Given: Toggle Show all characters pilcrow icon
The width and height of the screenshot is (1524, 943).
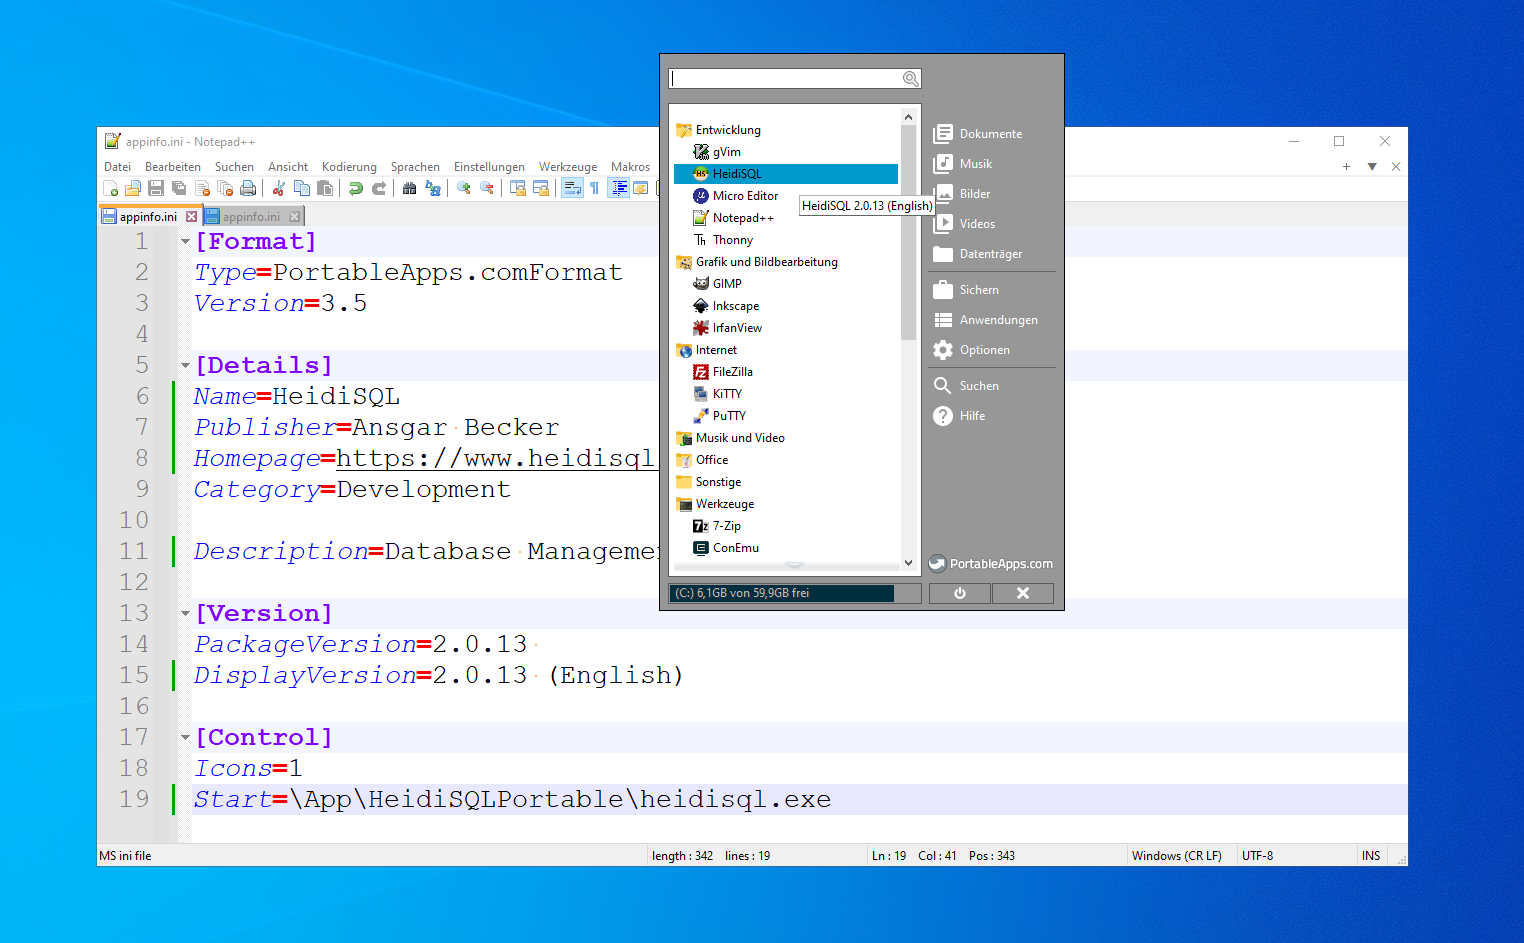Looking at the screenshot, I should [x=595, y=188].
